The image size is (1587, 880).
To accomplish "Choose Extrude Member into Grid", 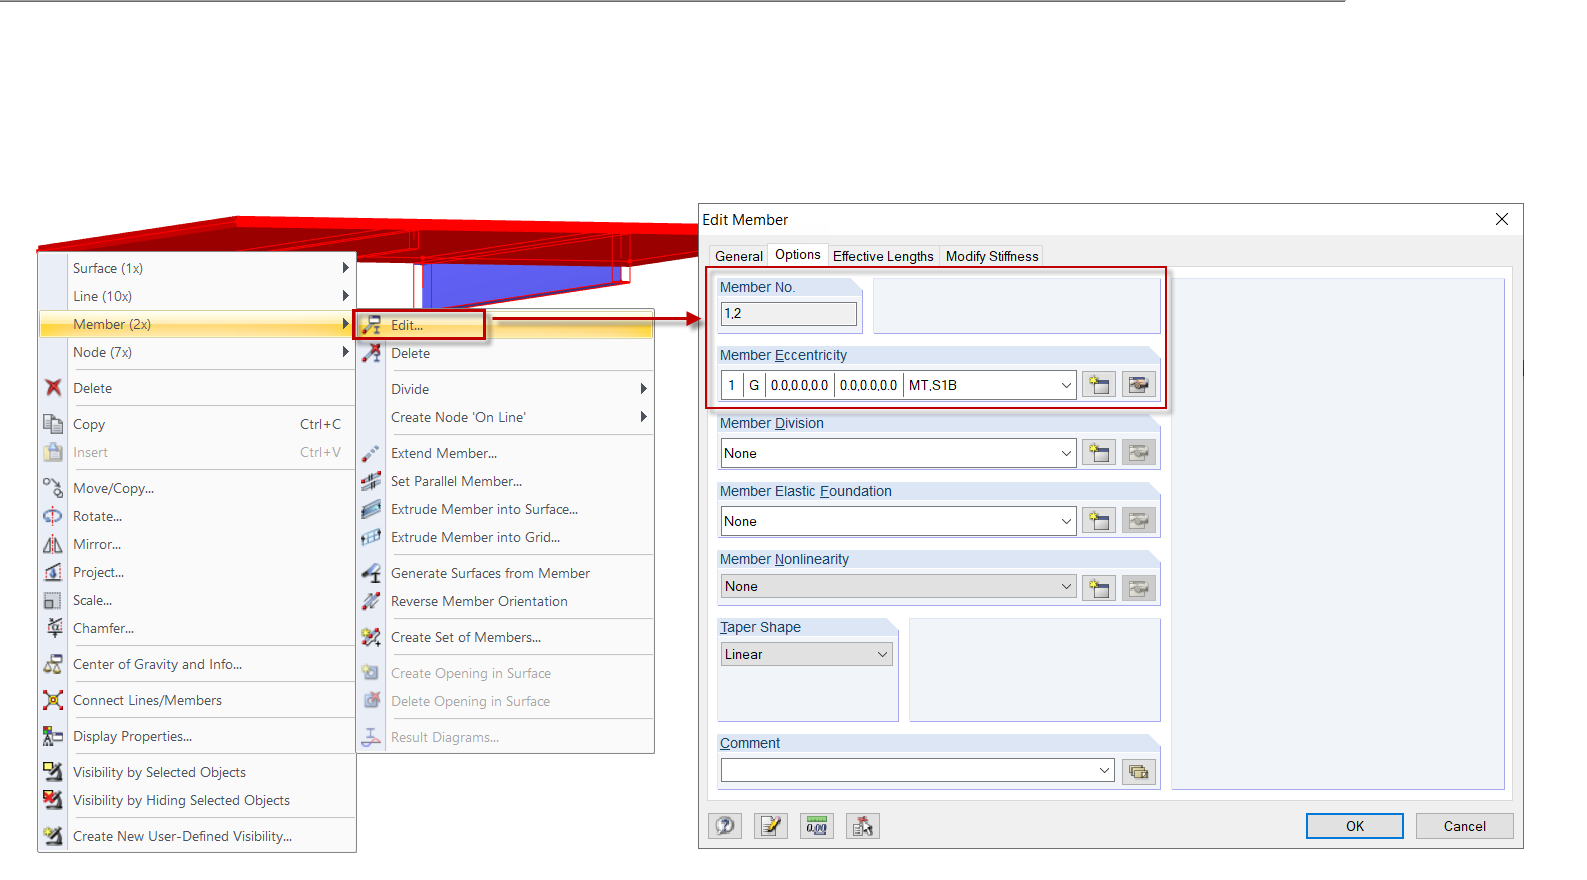I will click(x=476, y=537).
